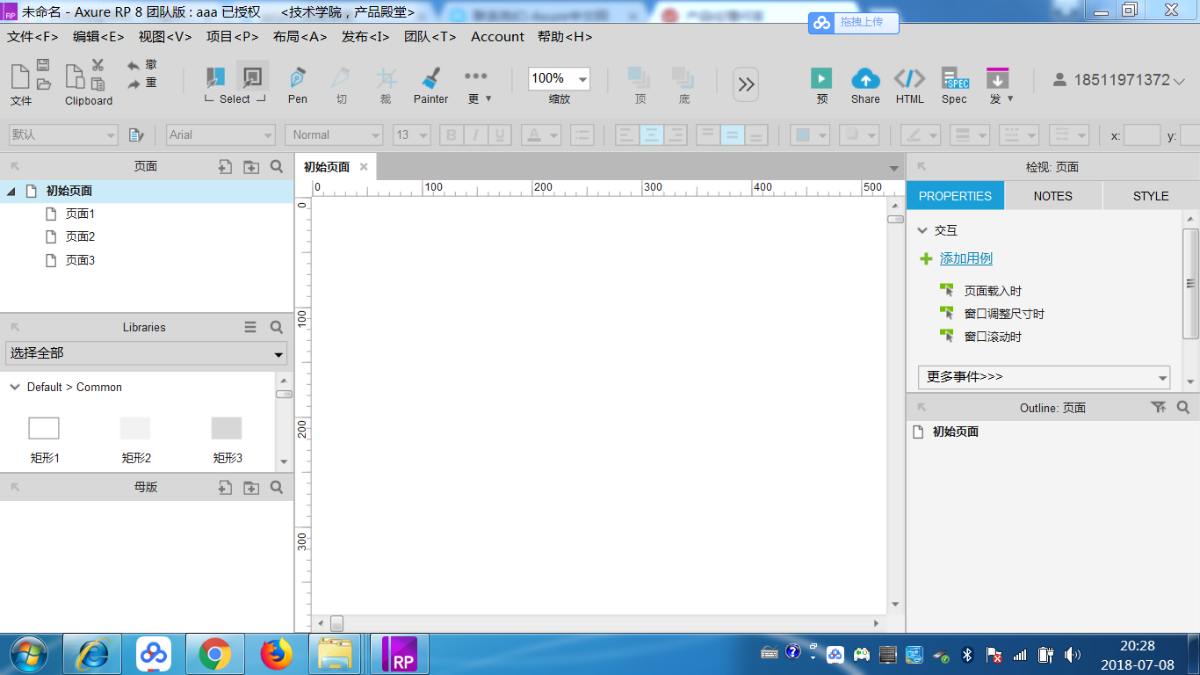Search in the Outline panel

(1183, 407)
